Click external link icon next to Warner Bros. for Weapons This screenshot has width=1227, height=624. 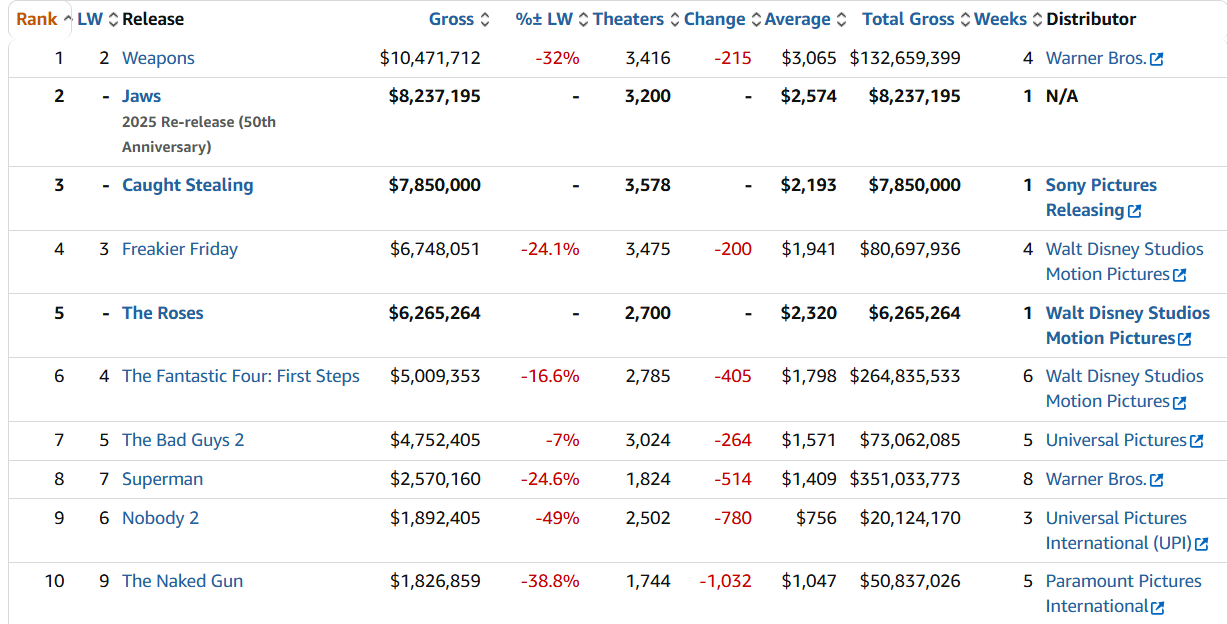[x=1156, y=59]
